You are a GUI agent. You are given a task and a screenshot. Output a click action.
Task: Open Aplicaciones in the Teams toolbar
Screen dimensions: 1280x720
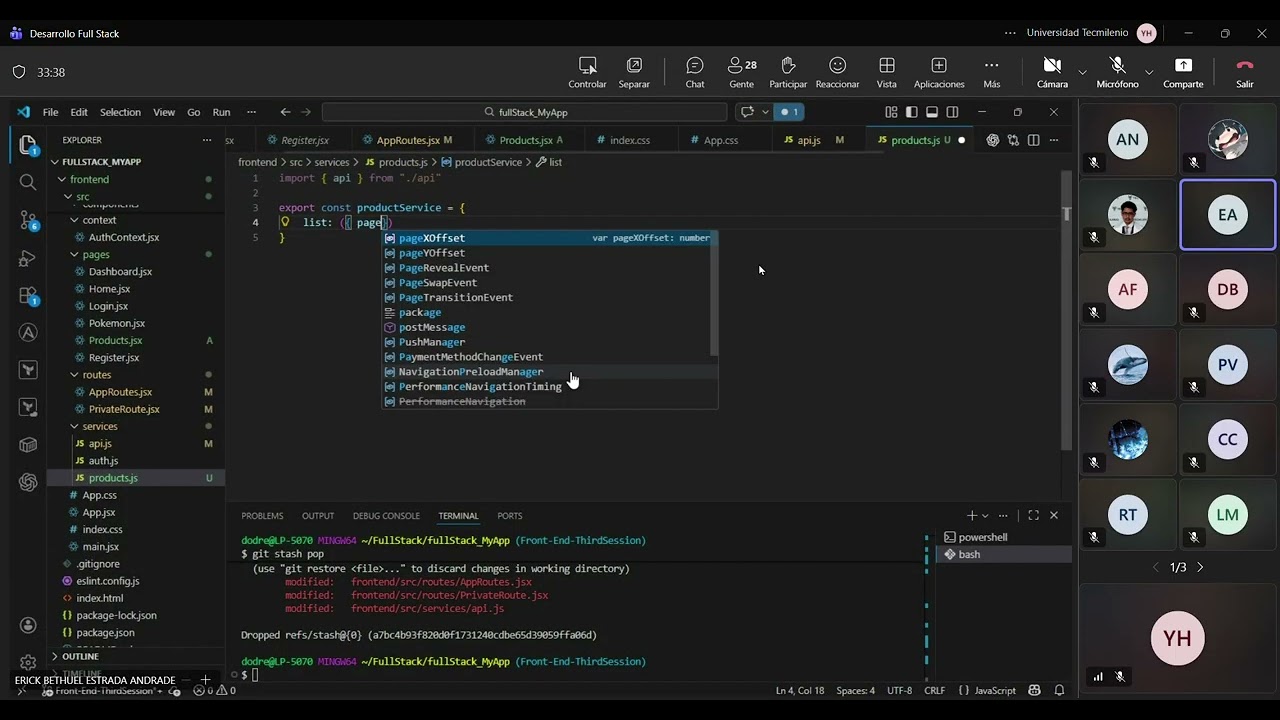939,72
